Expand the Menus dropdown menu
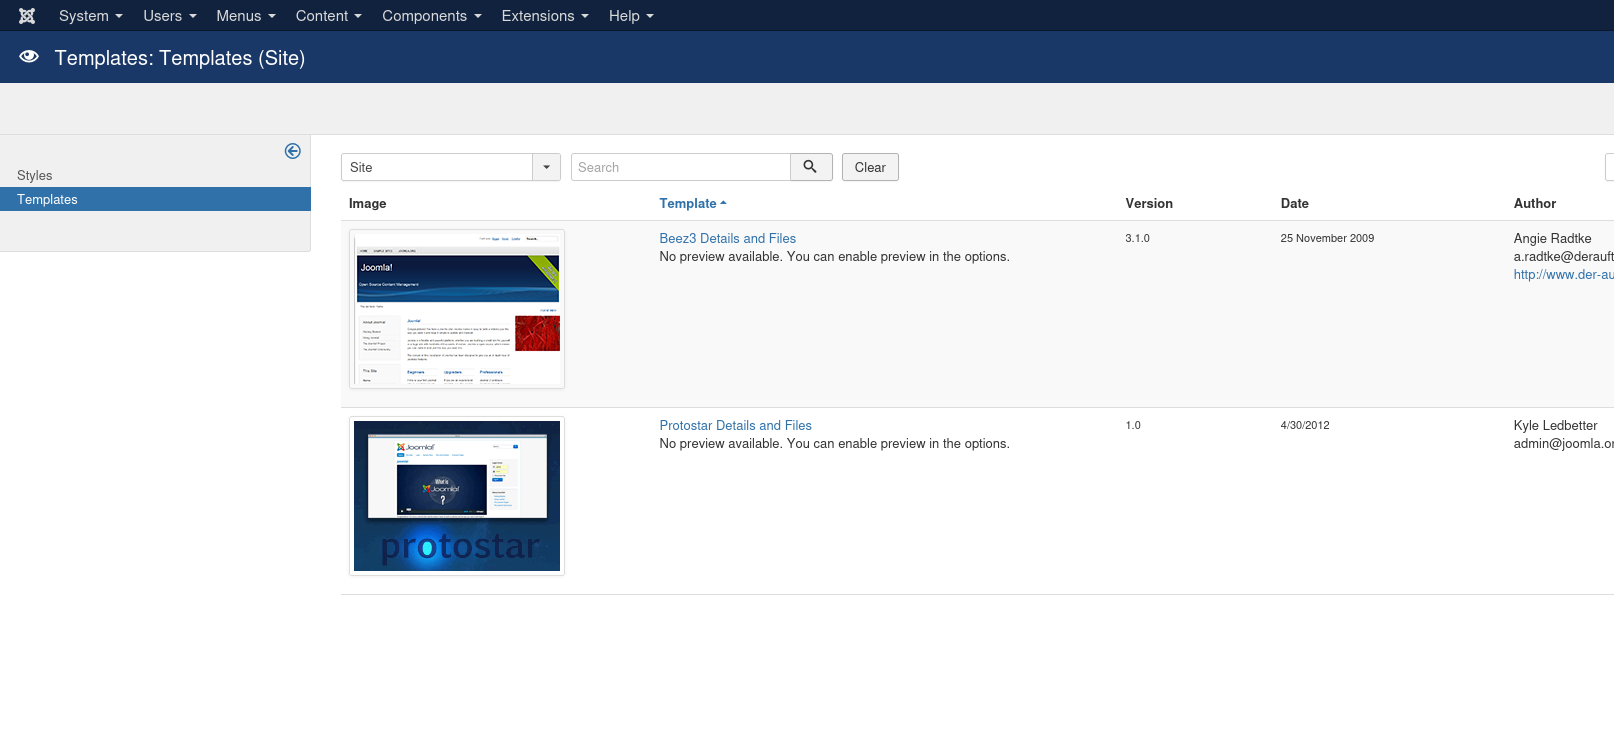Viewport: 1614px width, 755px height. tap(245, 16)
